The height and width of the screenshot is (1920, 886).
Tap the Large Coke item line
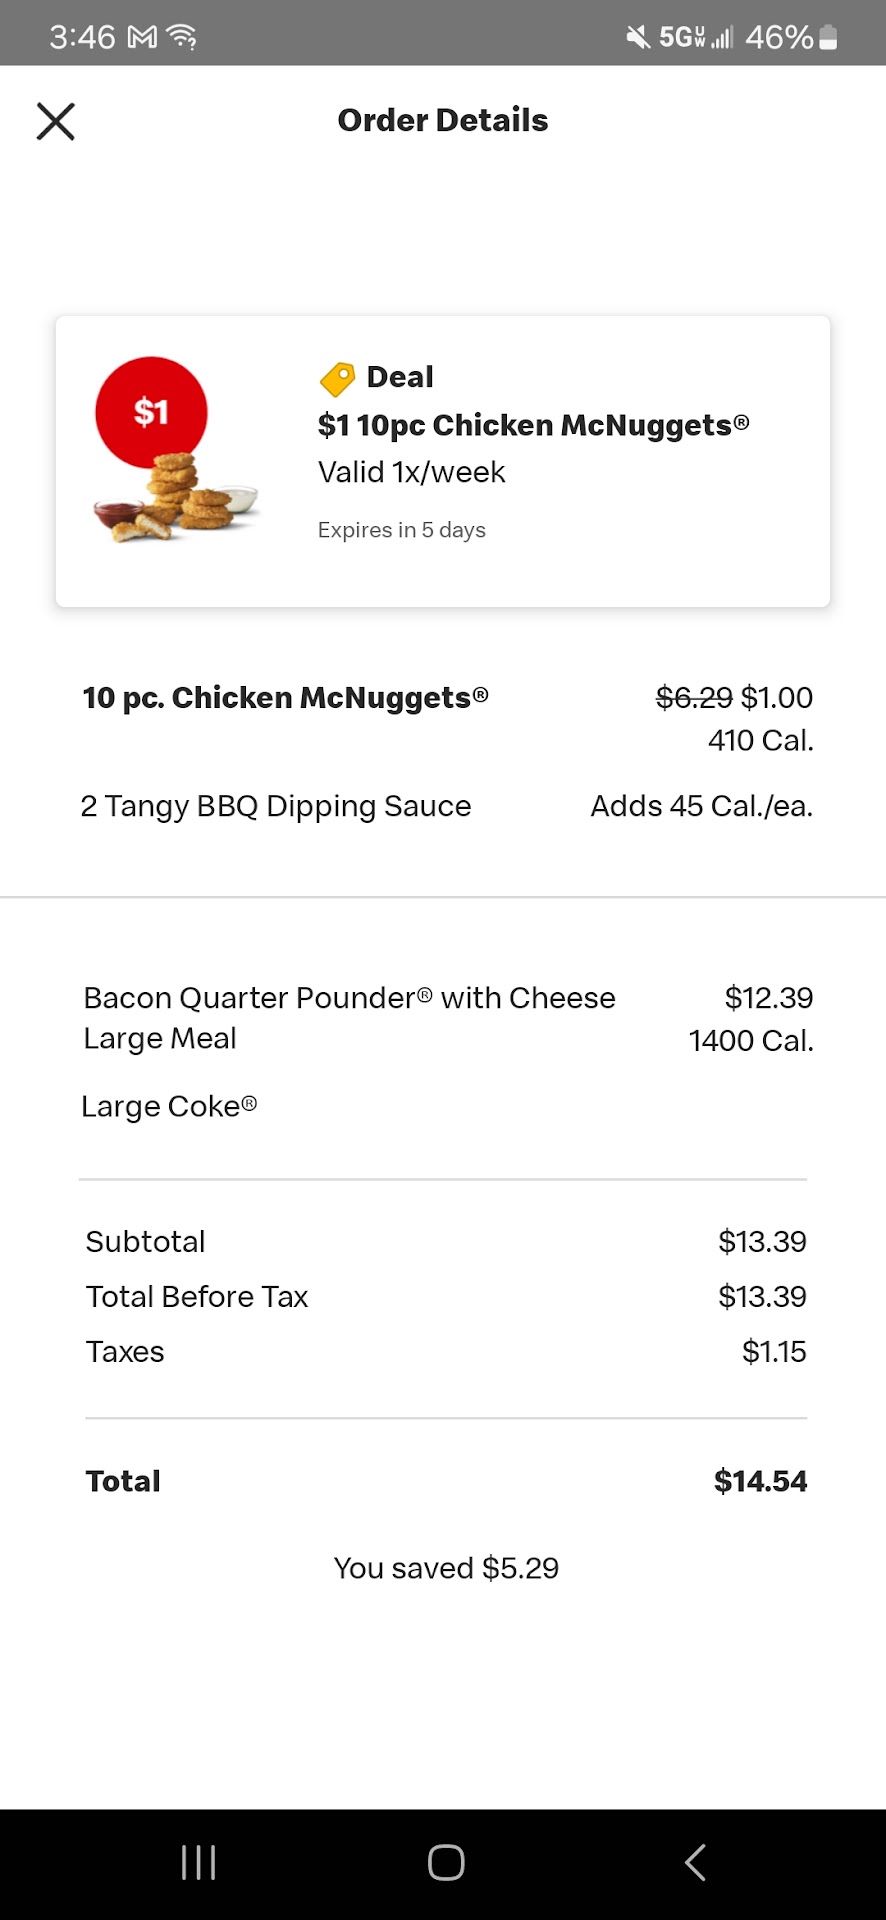[x=169, y=1106]
